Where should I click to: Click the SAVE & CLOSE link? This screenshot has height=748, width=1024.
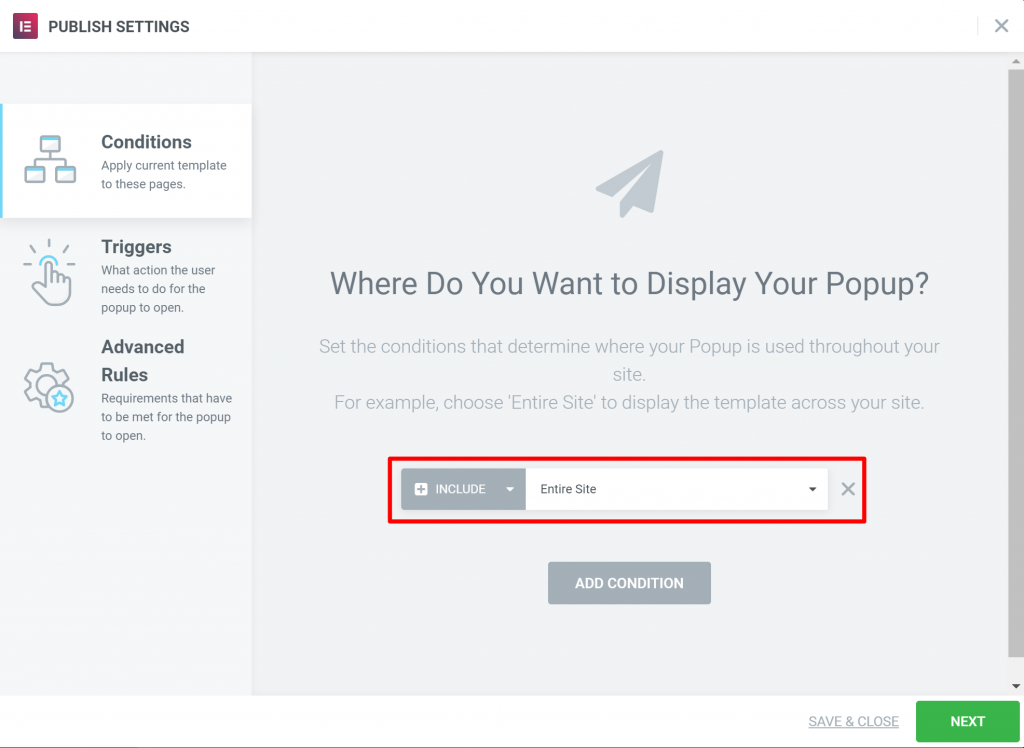853,721
